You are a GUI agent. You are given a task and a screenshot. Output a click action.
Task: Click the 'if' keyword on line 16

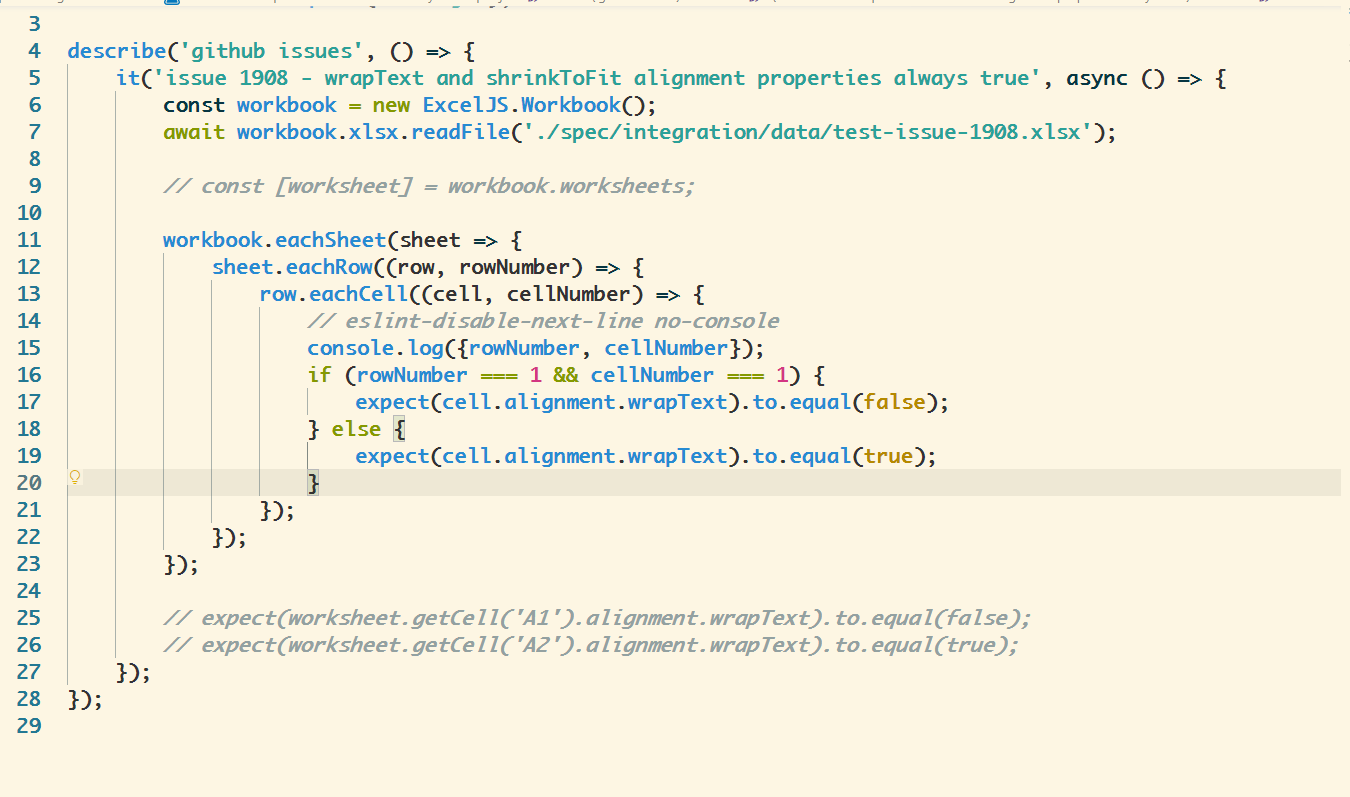319,375
